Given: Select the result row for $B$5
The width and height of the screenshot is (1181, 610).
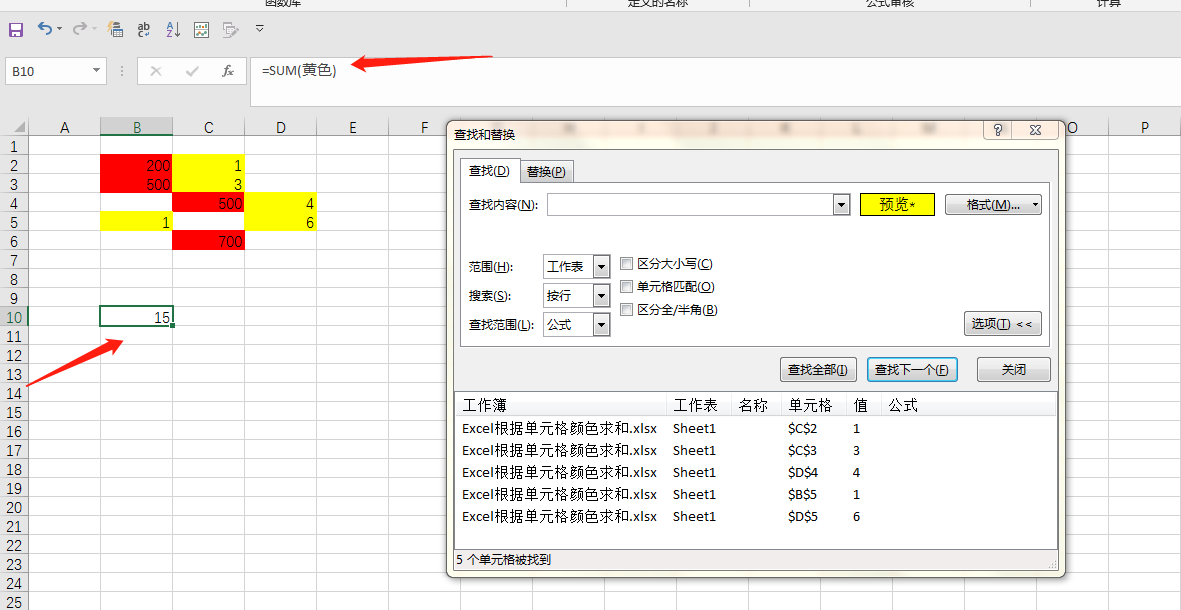Looking at the screenshot, I should pos(755,495).
